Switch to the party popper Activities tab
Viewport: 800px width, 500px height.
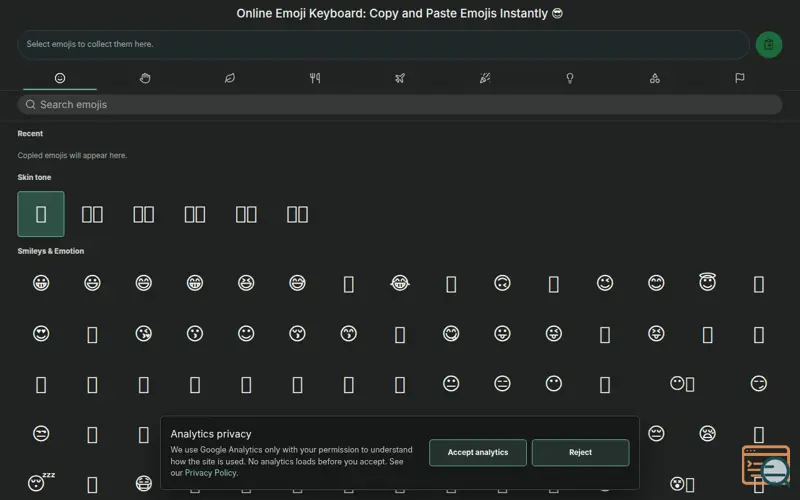tap(485, 78)
